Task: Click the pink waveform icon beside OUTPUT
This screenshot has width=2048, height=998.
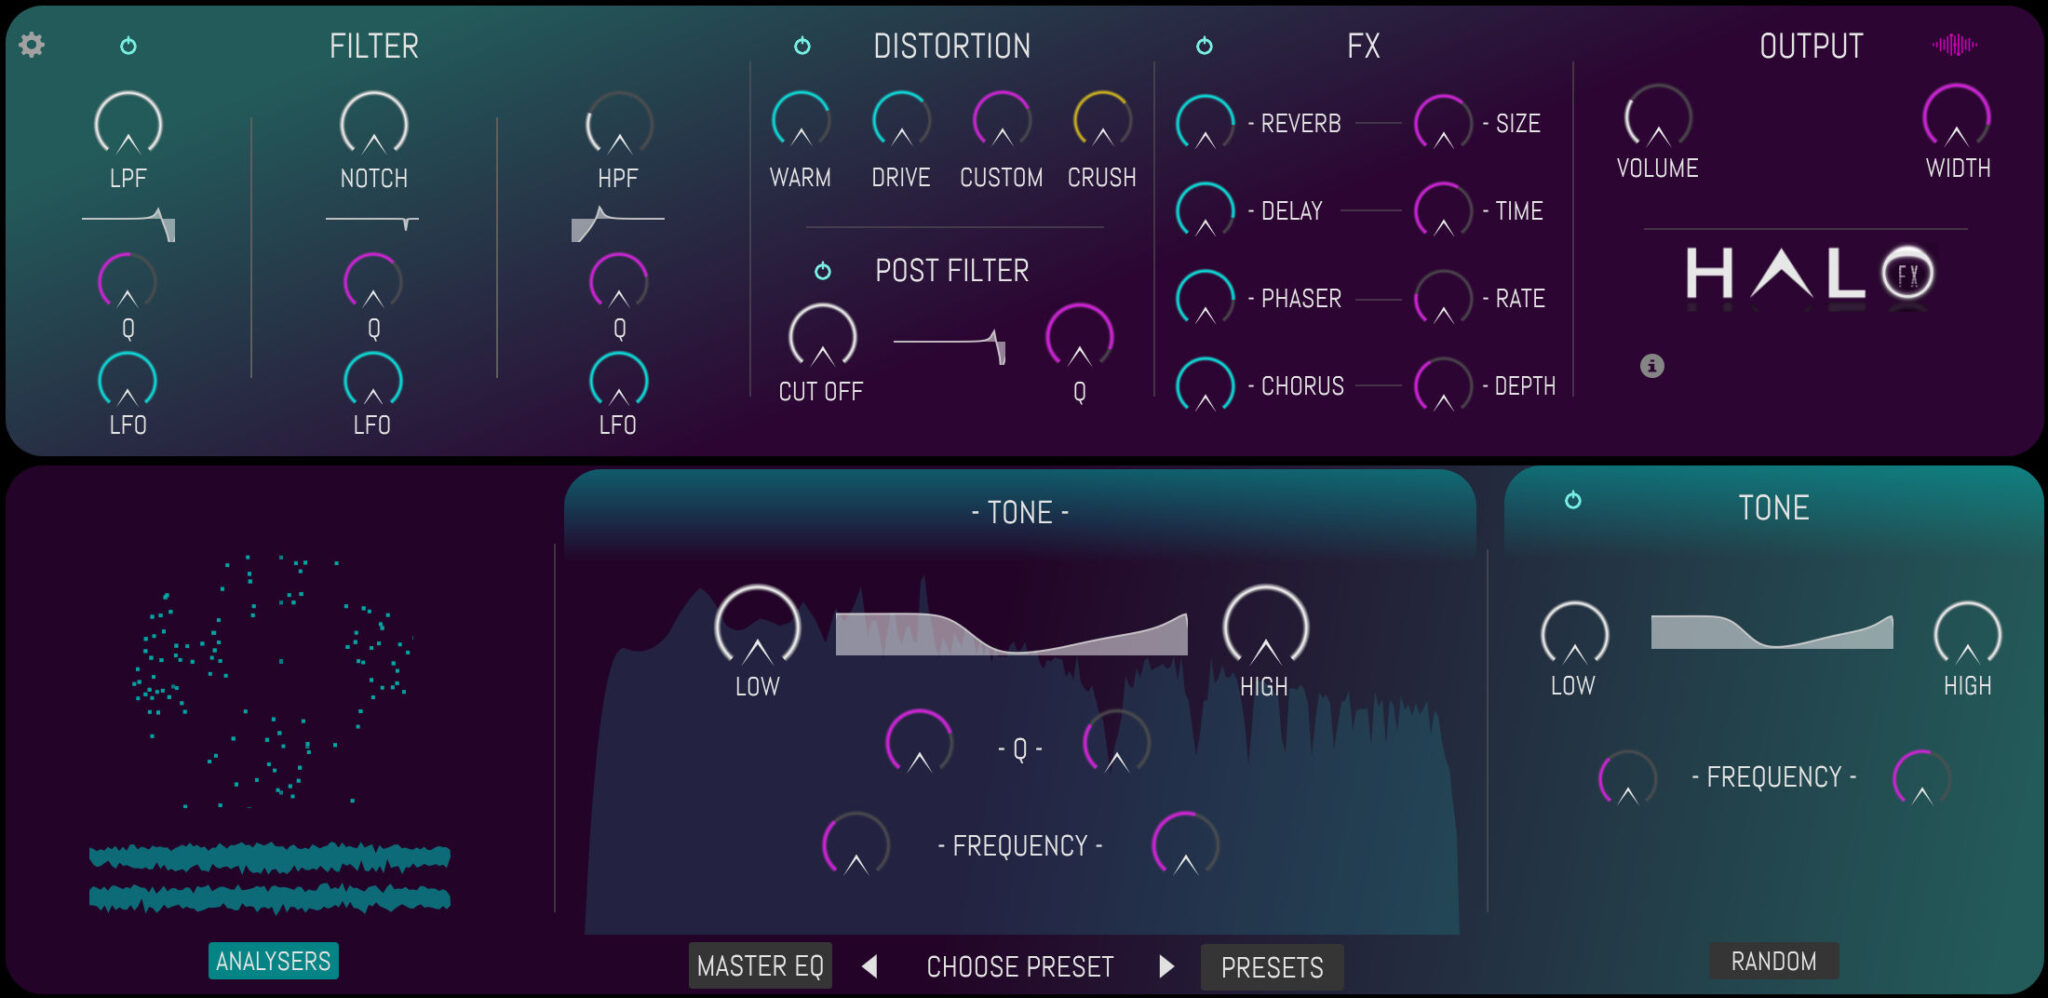Action: point(1954,45)
